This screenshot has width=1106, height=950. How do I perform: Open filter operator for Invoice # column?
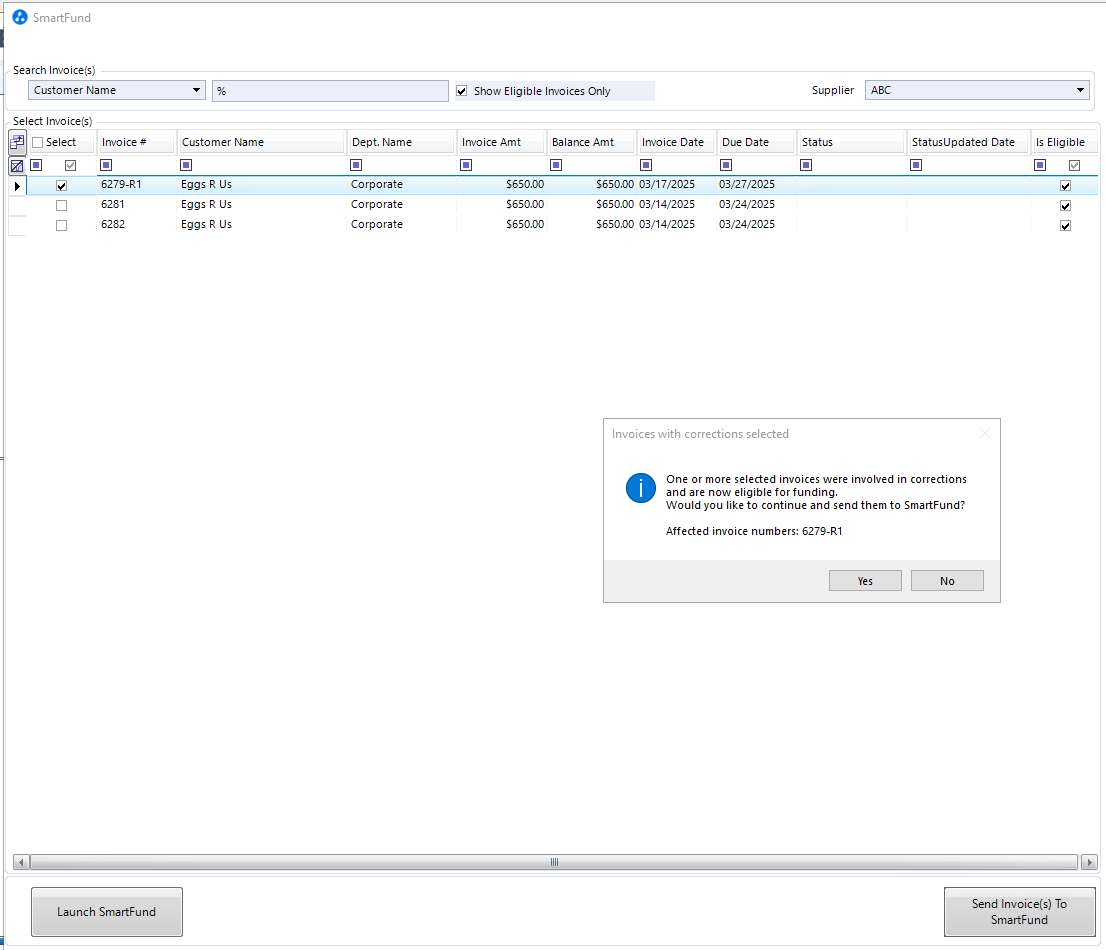pos(106,165)
